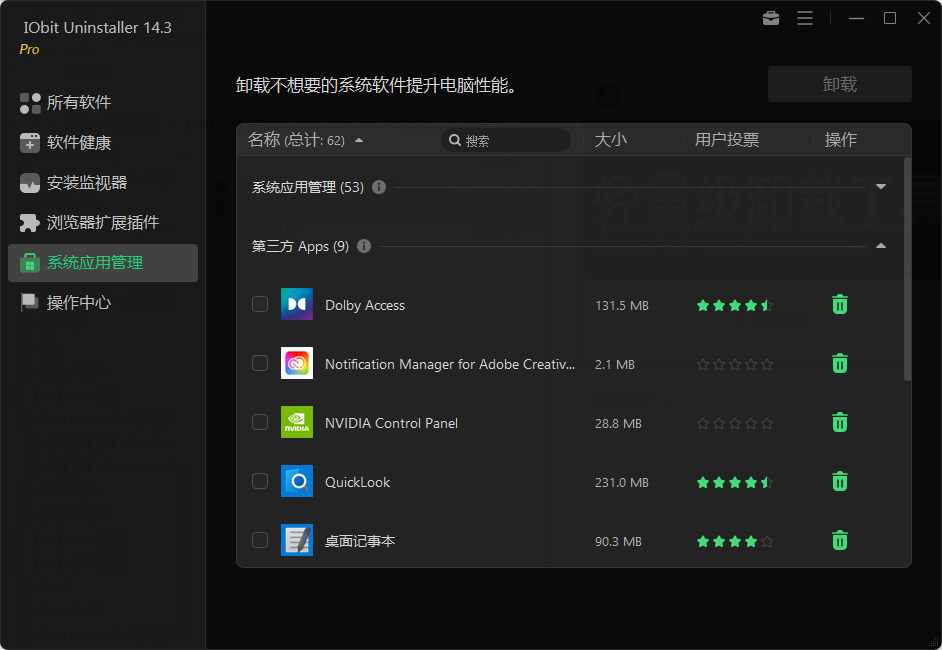Click the Dolby Access star rating
The width and height of the screenshot is (942, 650).
734,305
